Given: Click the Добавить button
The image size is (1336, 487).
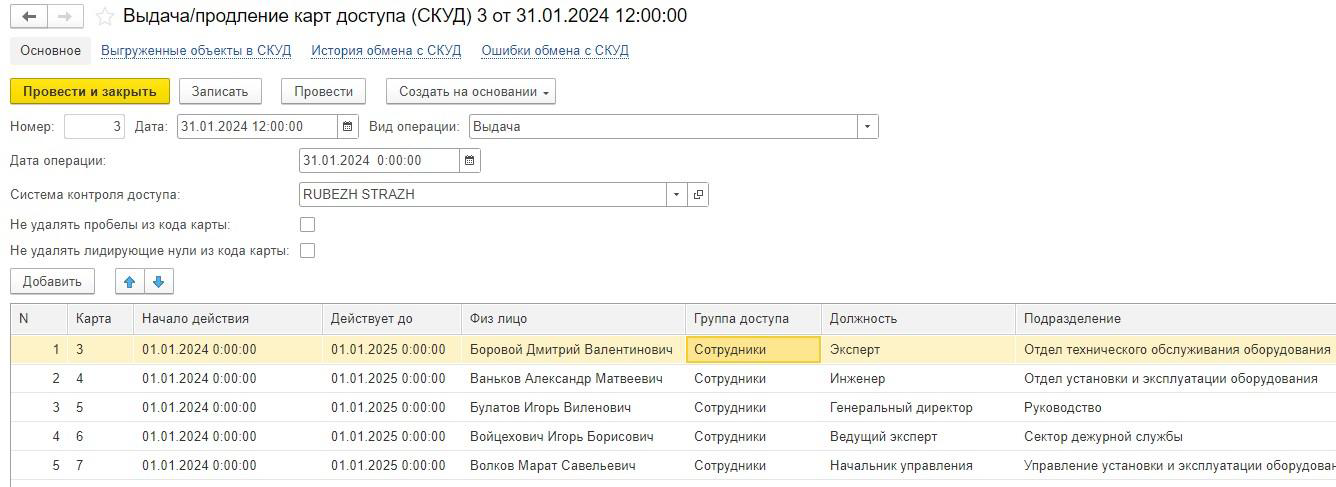Looking at the screenshot, I should tap(52, 282).
